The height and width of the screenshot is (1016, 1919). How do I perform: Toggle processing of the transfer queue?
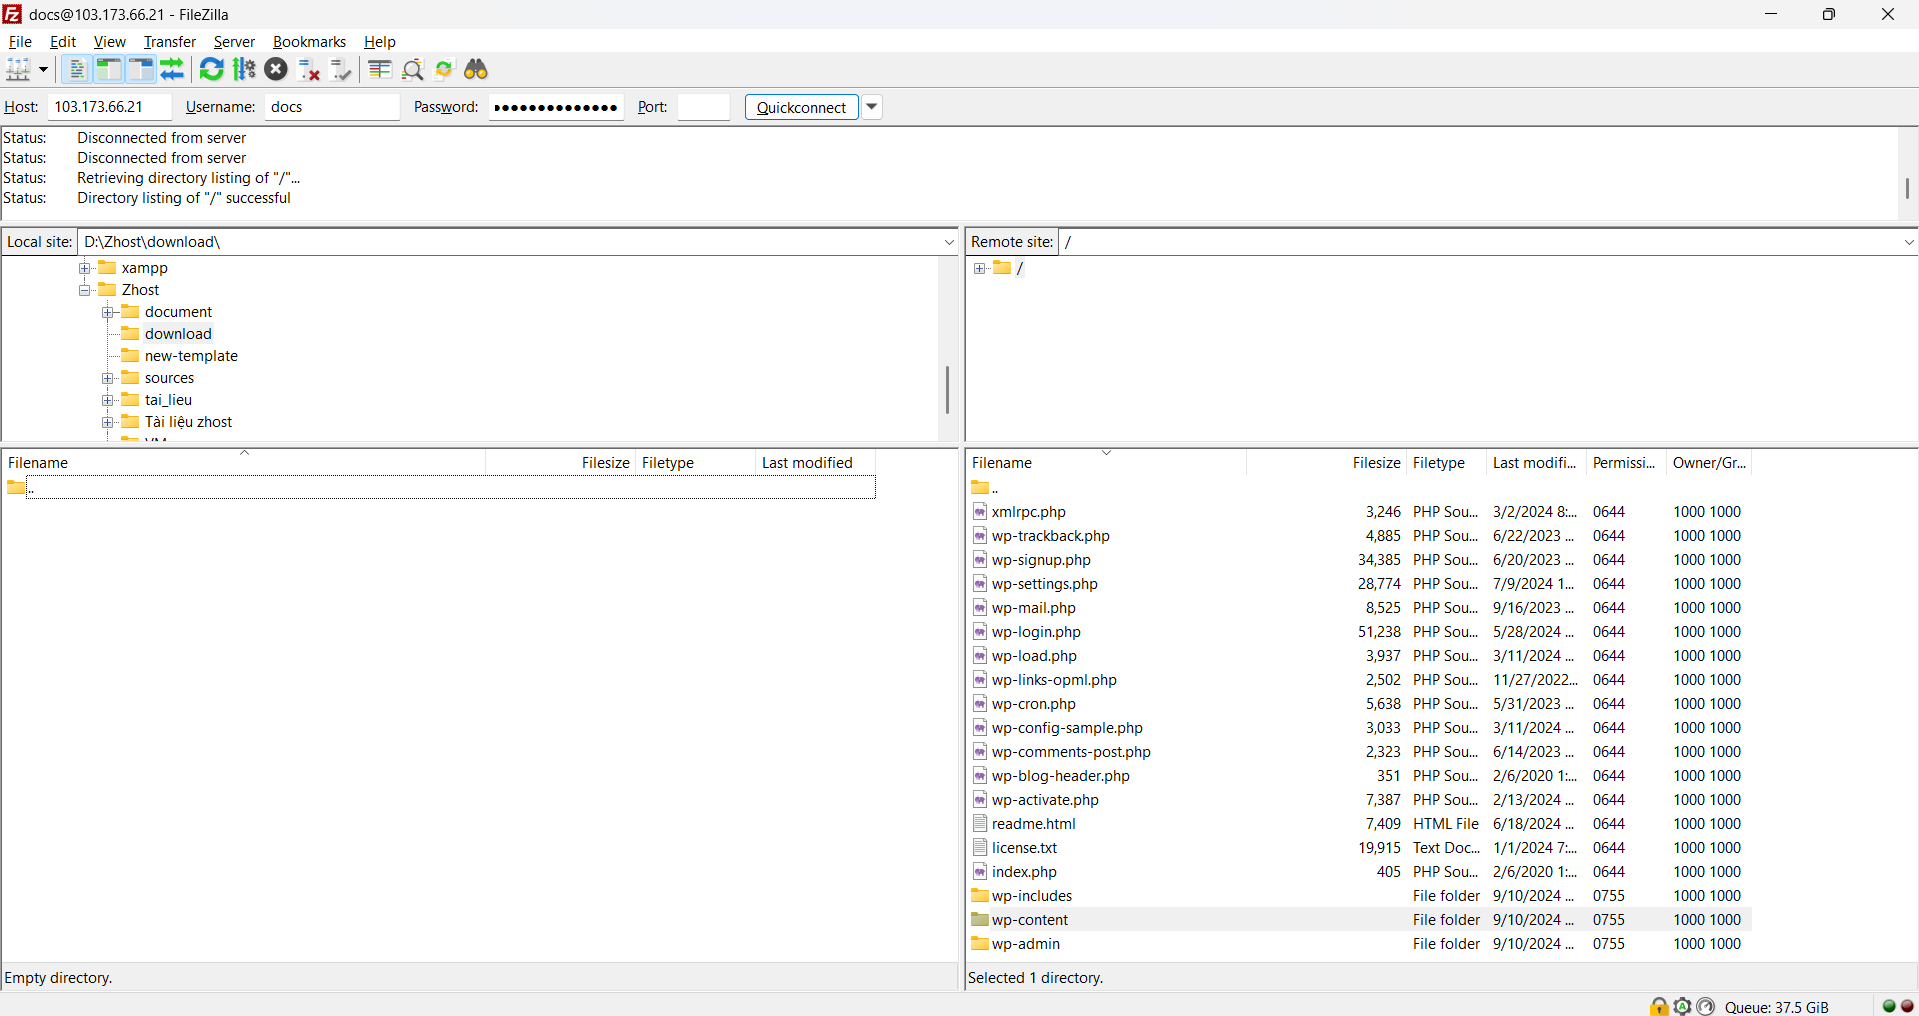[x=244, y=69]
